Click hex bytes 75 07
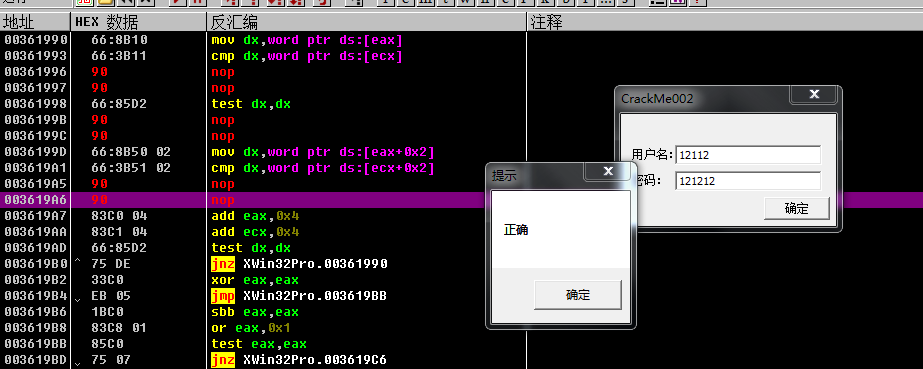This screenshot has width=923, height=369. [x=111, y=359]
